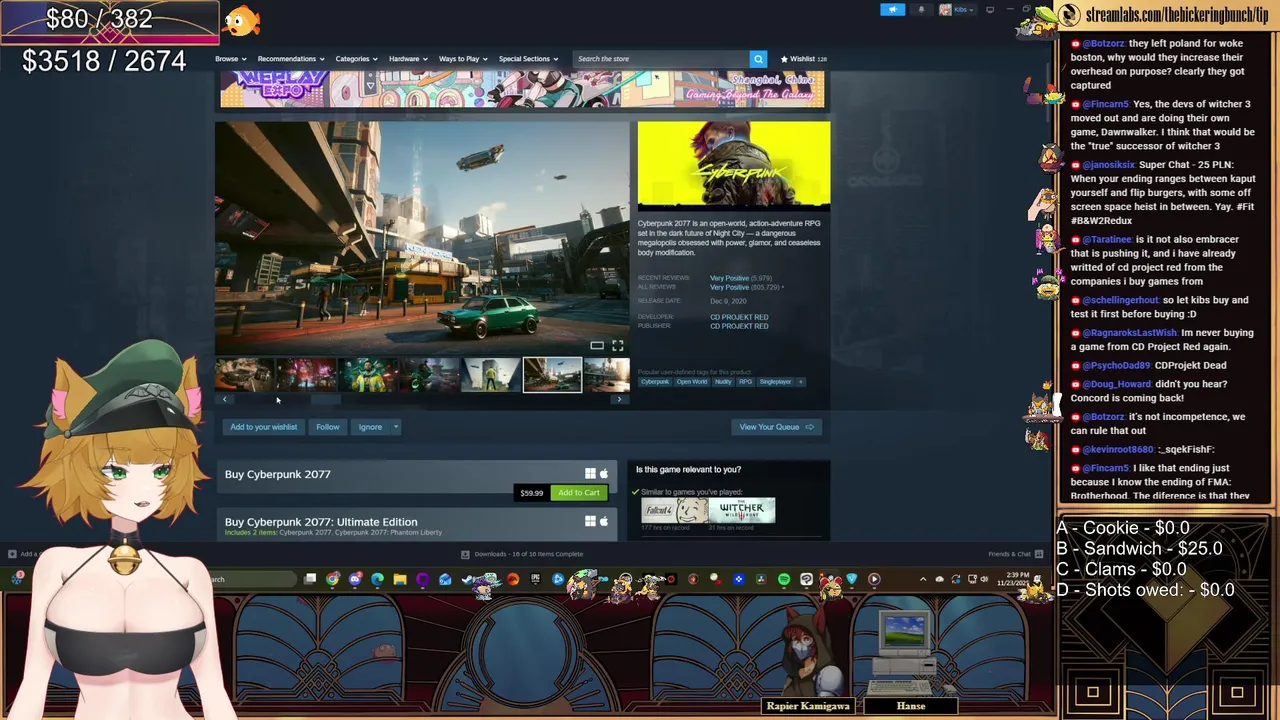Select the yellow-jacket man screenshot thumbnail
Viewport: 1280px width, 720px height.
pyautogui.click(x=367, y=375)
